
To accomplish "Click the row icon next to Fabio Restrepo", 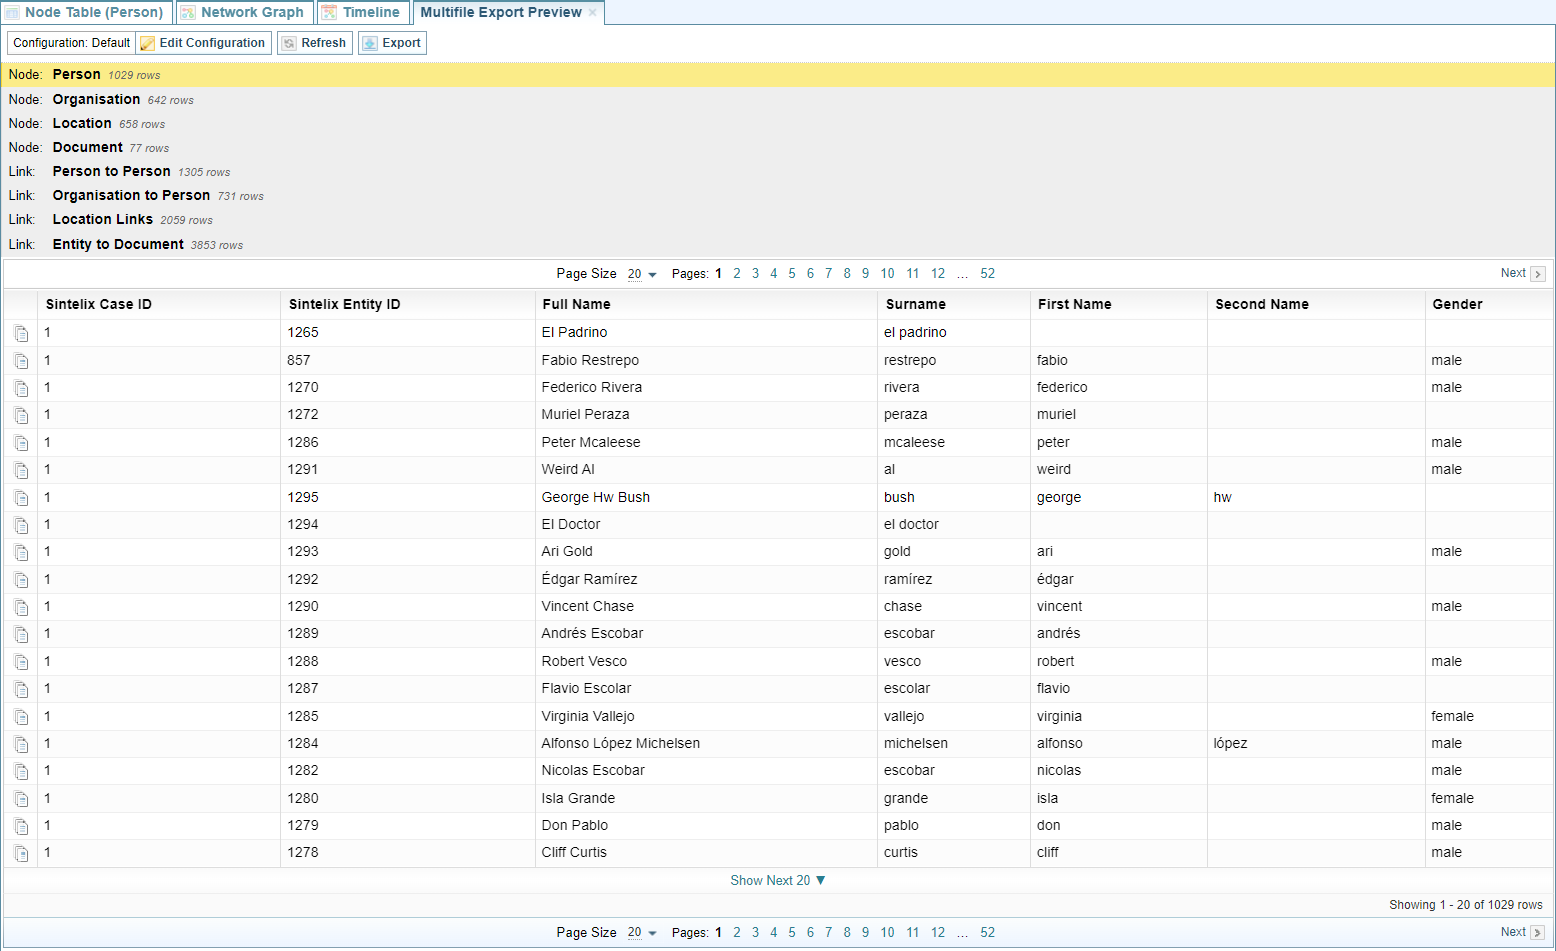I will pos(21,361).
